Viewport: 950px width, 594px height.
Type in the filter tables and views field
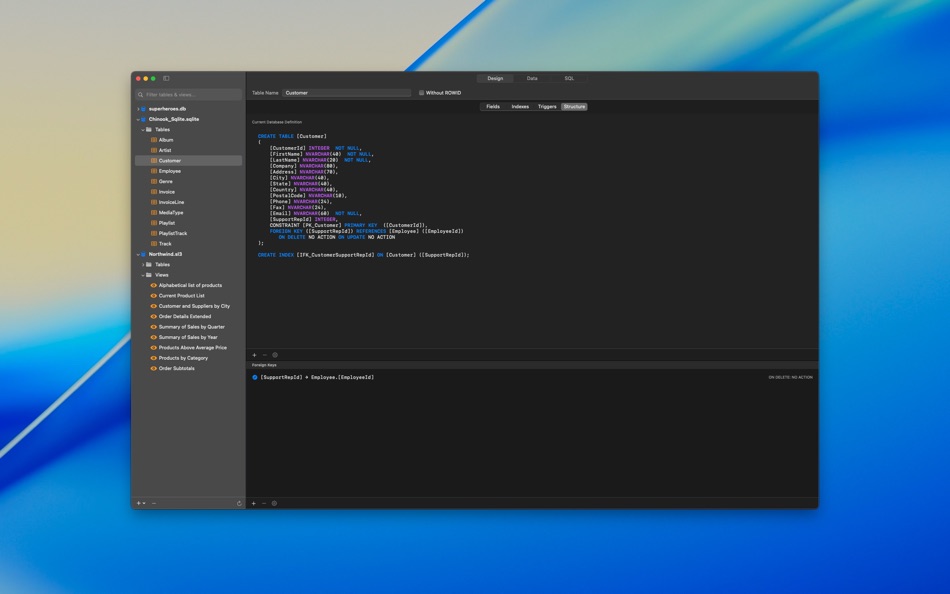(x=185, y=93)
